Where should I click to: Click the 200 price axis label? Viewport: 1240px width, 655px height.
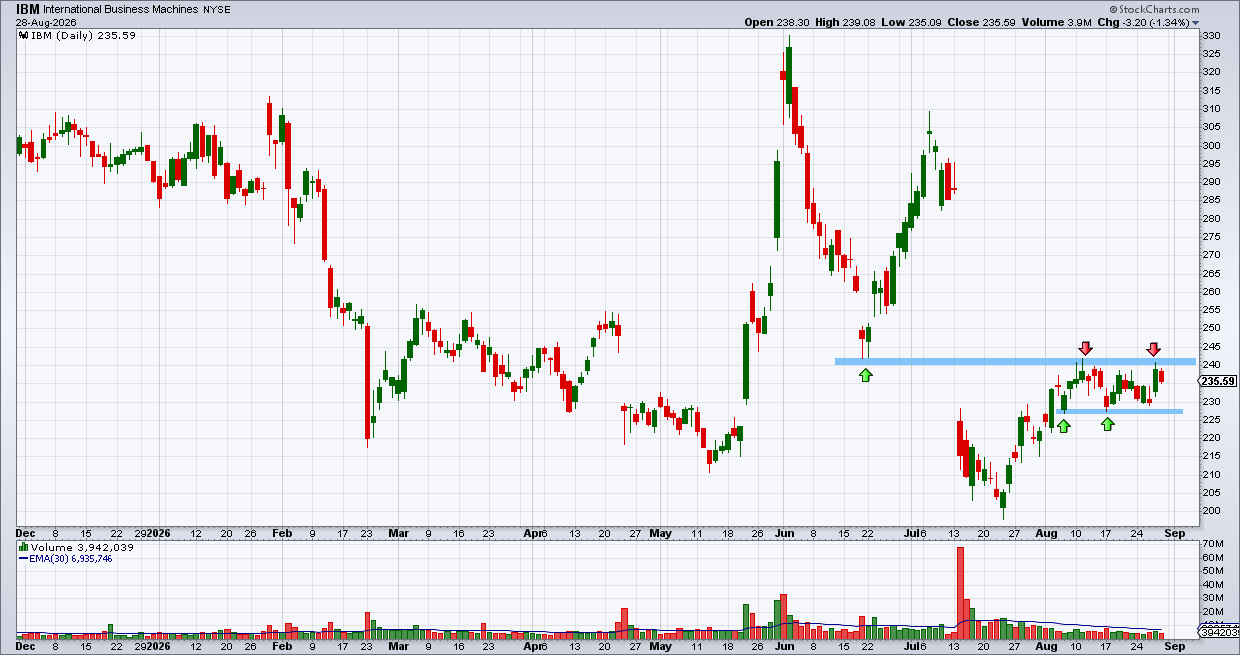(x=1211, y=511)
